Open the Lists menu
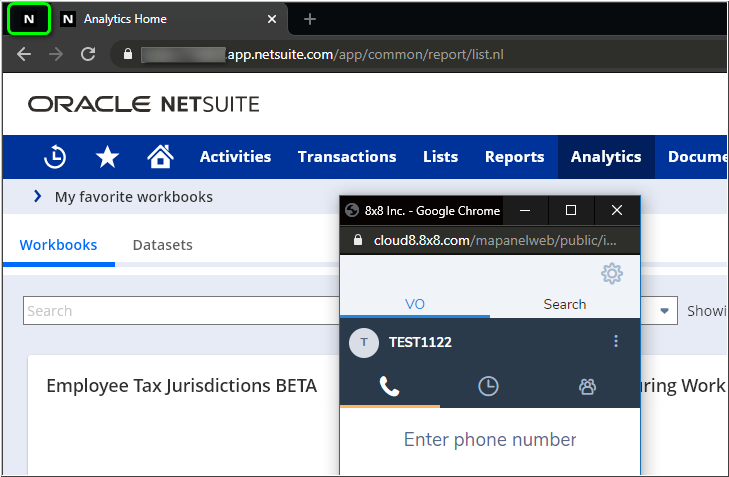This screenshot has height=477, width=729. [440, 157]
